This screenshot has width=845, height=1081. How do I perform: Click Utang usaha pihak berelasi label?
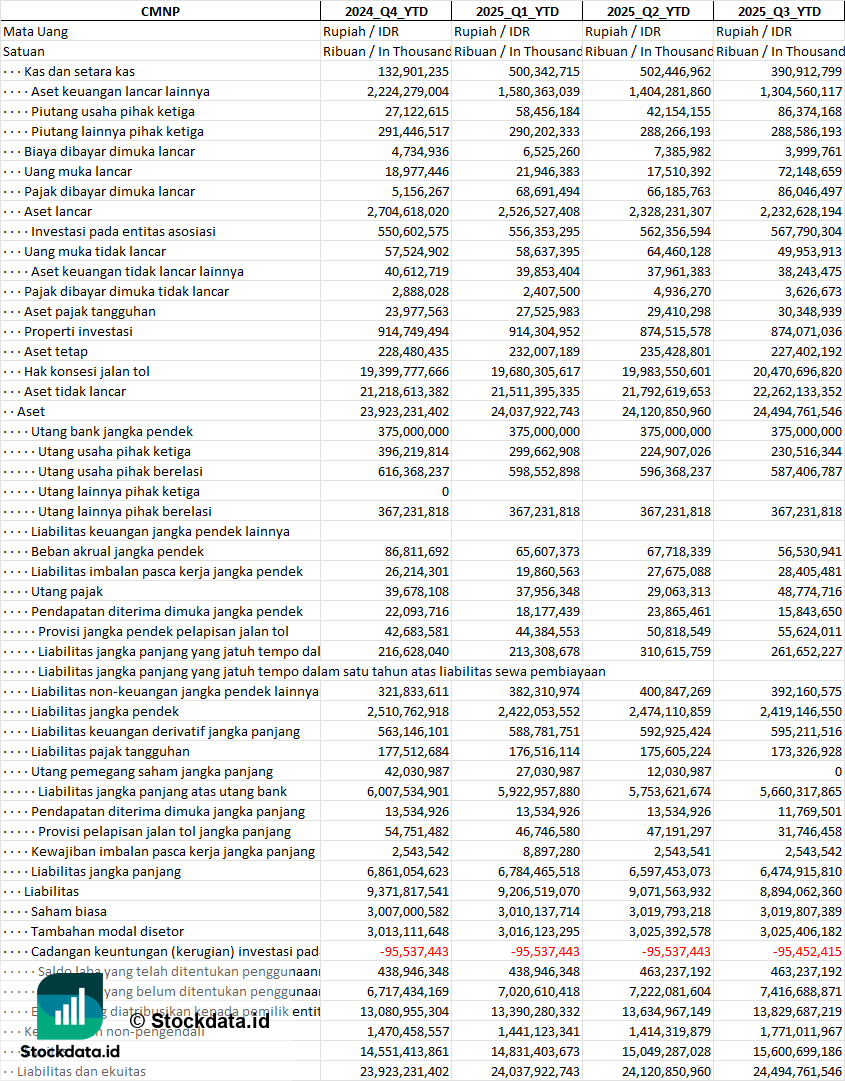tap(120, 472)
